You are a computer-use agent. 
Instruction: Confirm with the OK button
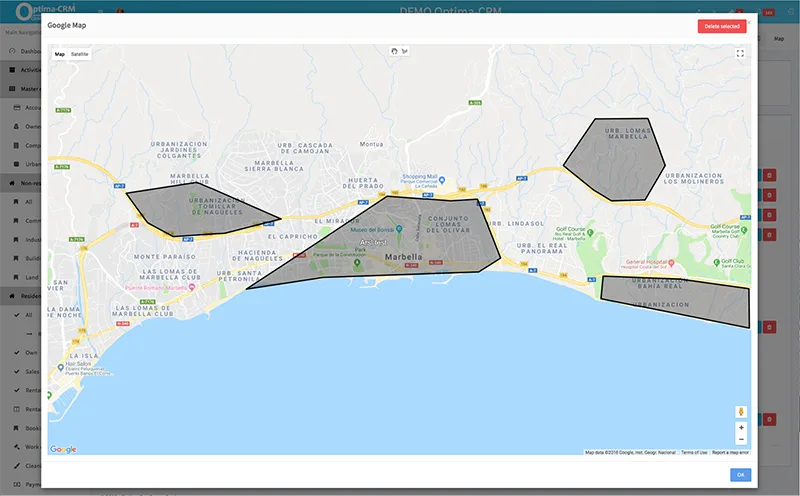[740, 475]
